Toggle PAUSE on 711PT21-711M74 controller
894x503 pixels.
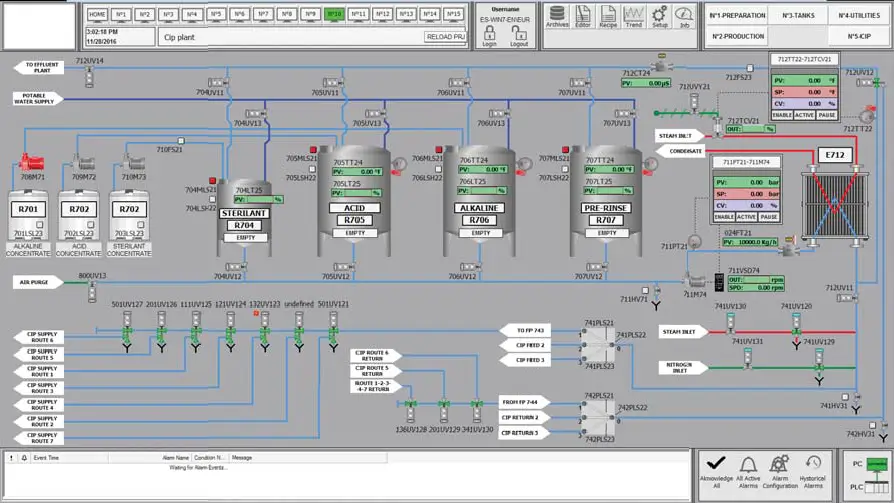point(769,217)
